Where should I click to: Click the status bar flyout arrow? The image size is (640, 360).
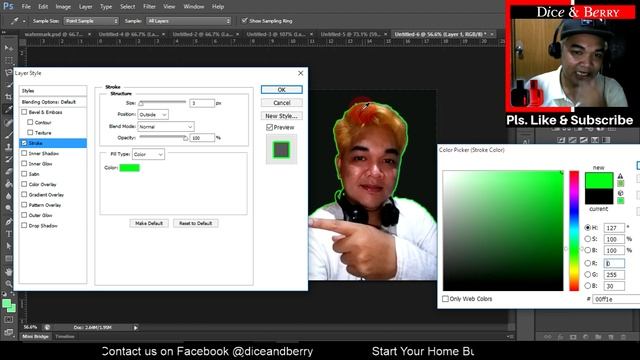pyautogui.click(x=136, y=327)
